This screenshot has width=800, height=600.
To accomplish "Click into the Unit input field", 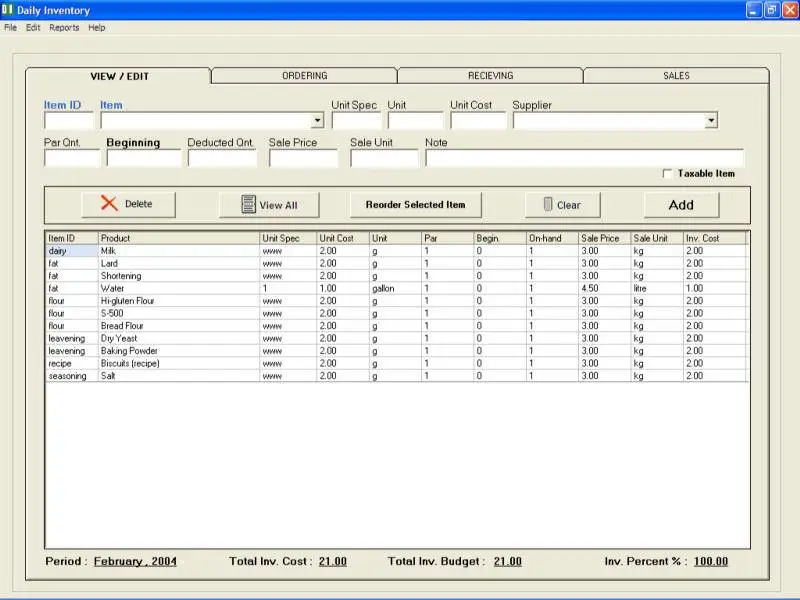I will click(x=415, y=121).
